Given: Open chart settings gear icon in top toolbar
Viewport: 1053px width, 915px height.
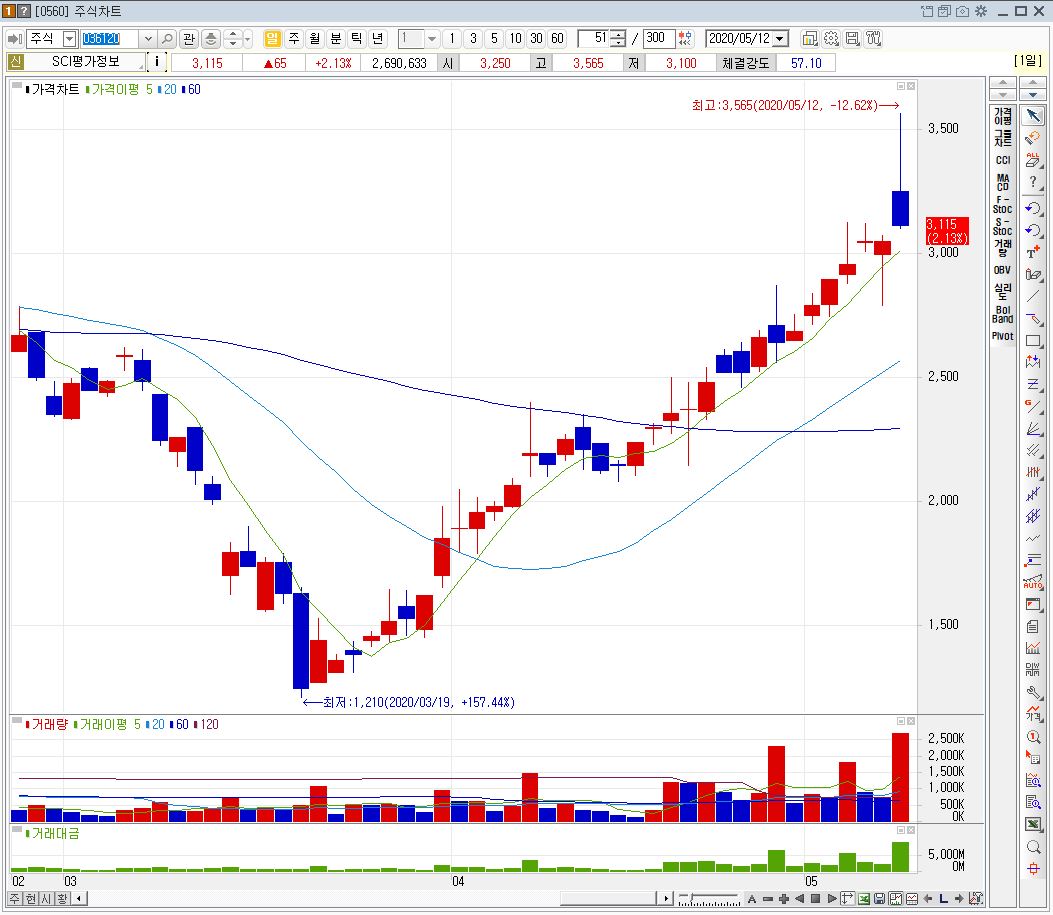Looking at the screenshot, I should pyautogui.click(x=831, y=39).
